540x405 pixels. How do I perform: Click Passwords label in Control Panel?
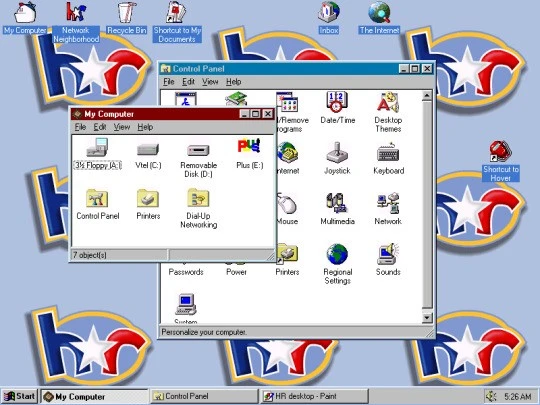[186, 272]
